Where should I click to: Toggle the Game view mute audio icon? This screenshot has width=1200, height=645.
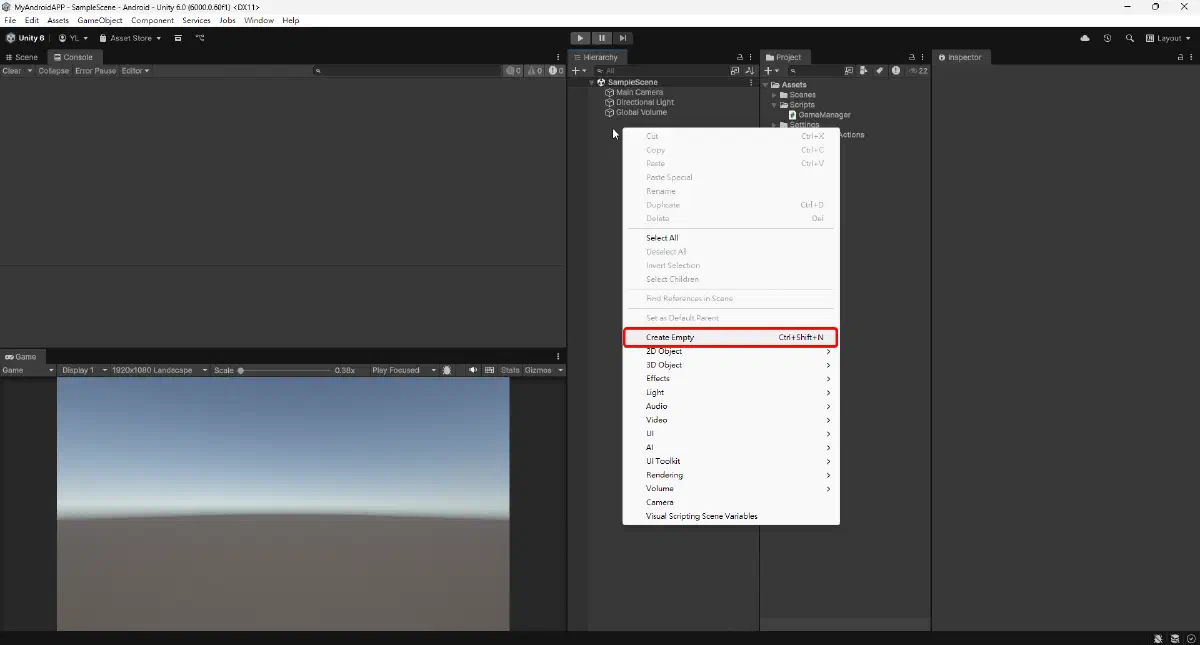click(473, 370)
